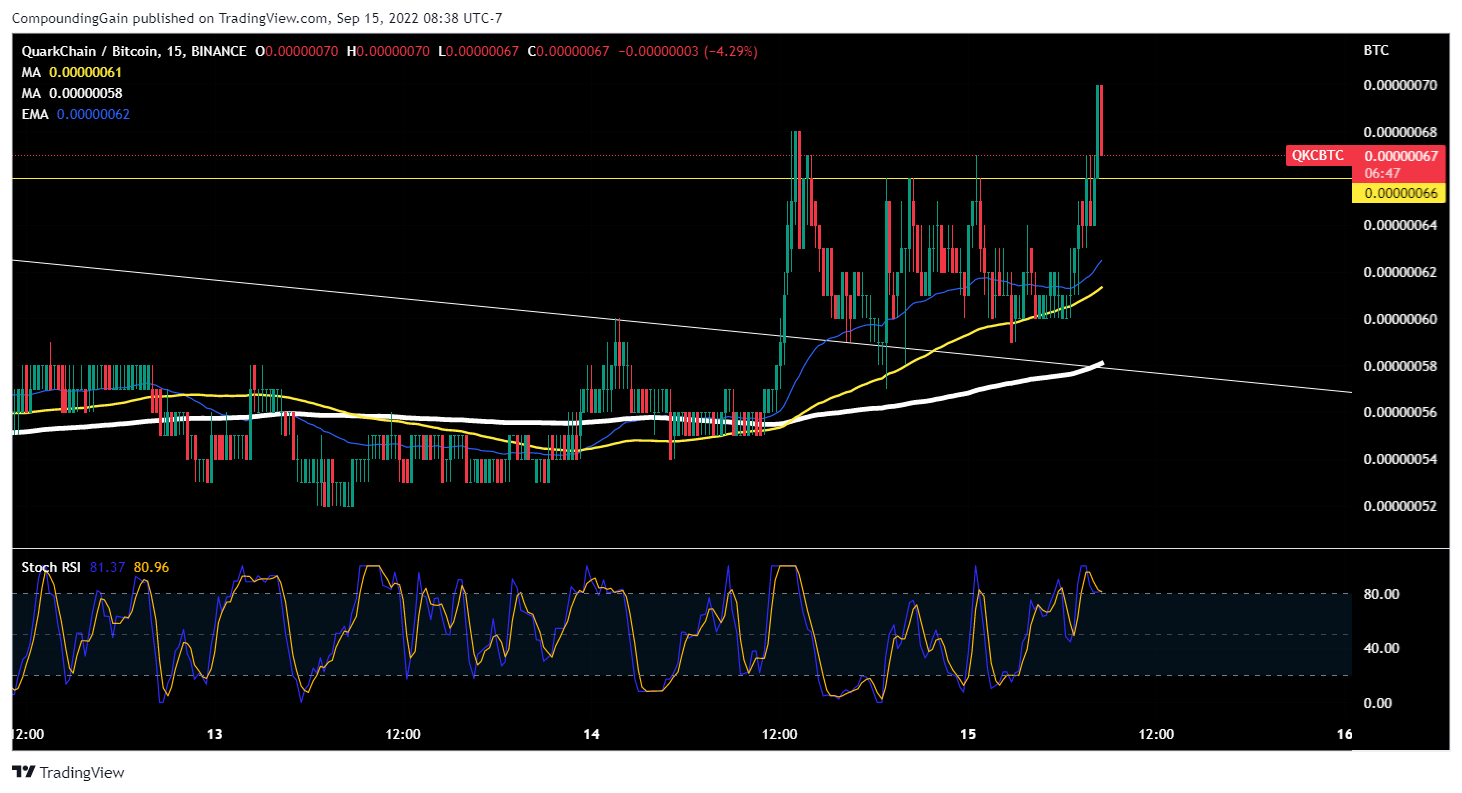The image size is (1462, 793).
Task: Click the red current price label 0.00000067
Action: click(x=1400, y=155)
